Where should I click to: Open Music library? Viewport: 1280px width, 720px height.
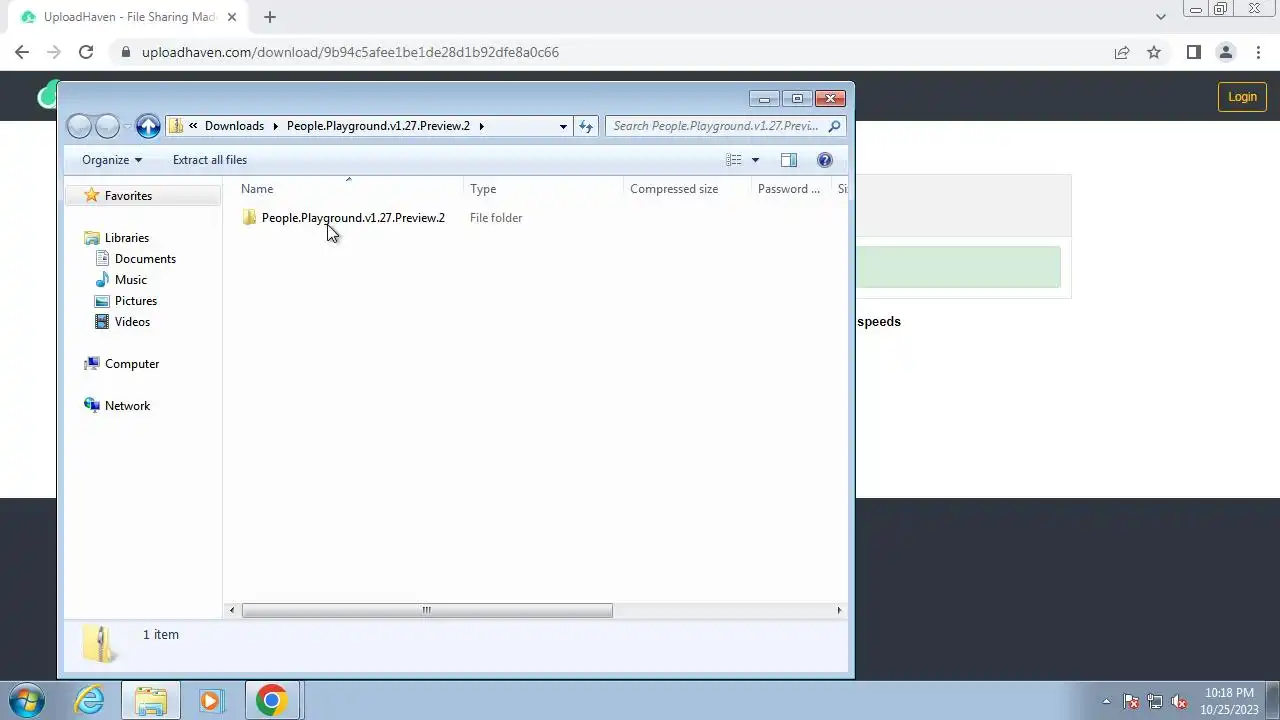pos(130,280)
